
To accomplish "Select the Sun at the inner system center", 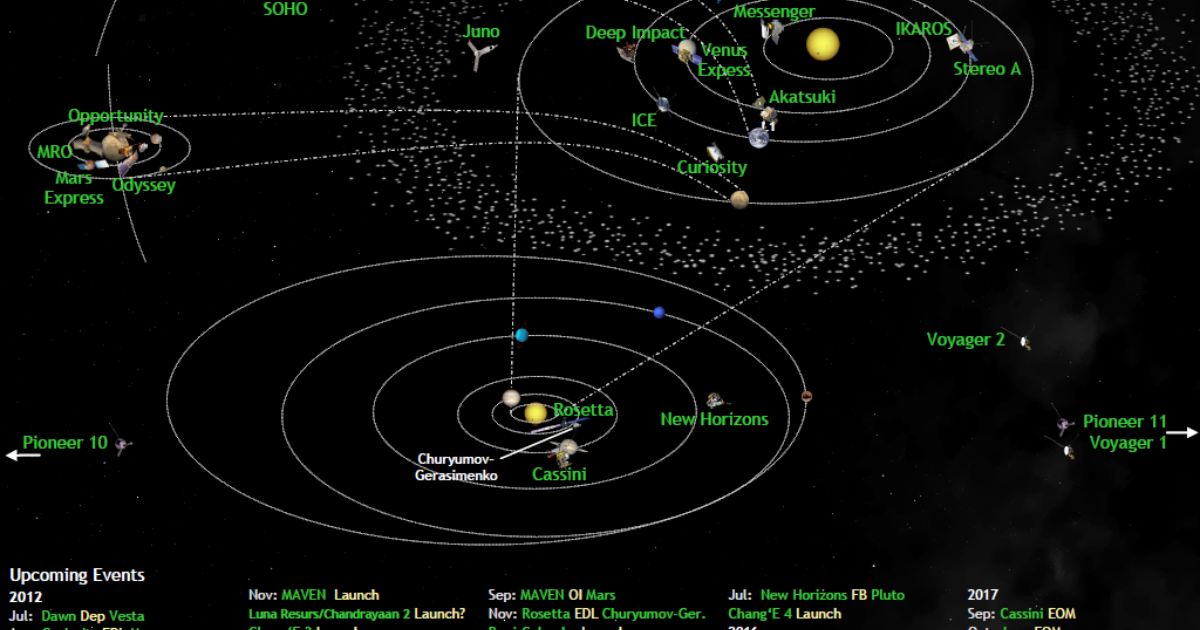I will (822, 42).
